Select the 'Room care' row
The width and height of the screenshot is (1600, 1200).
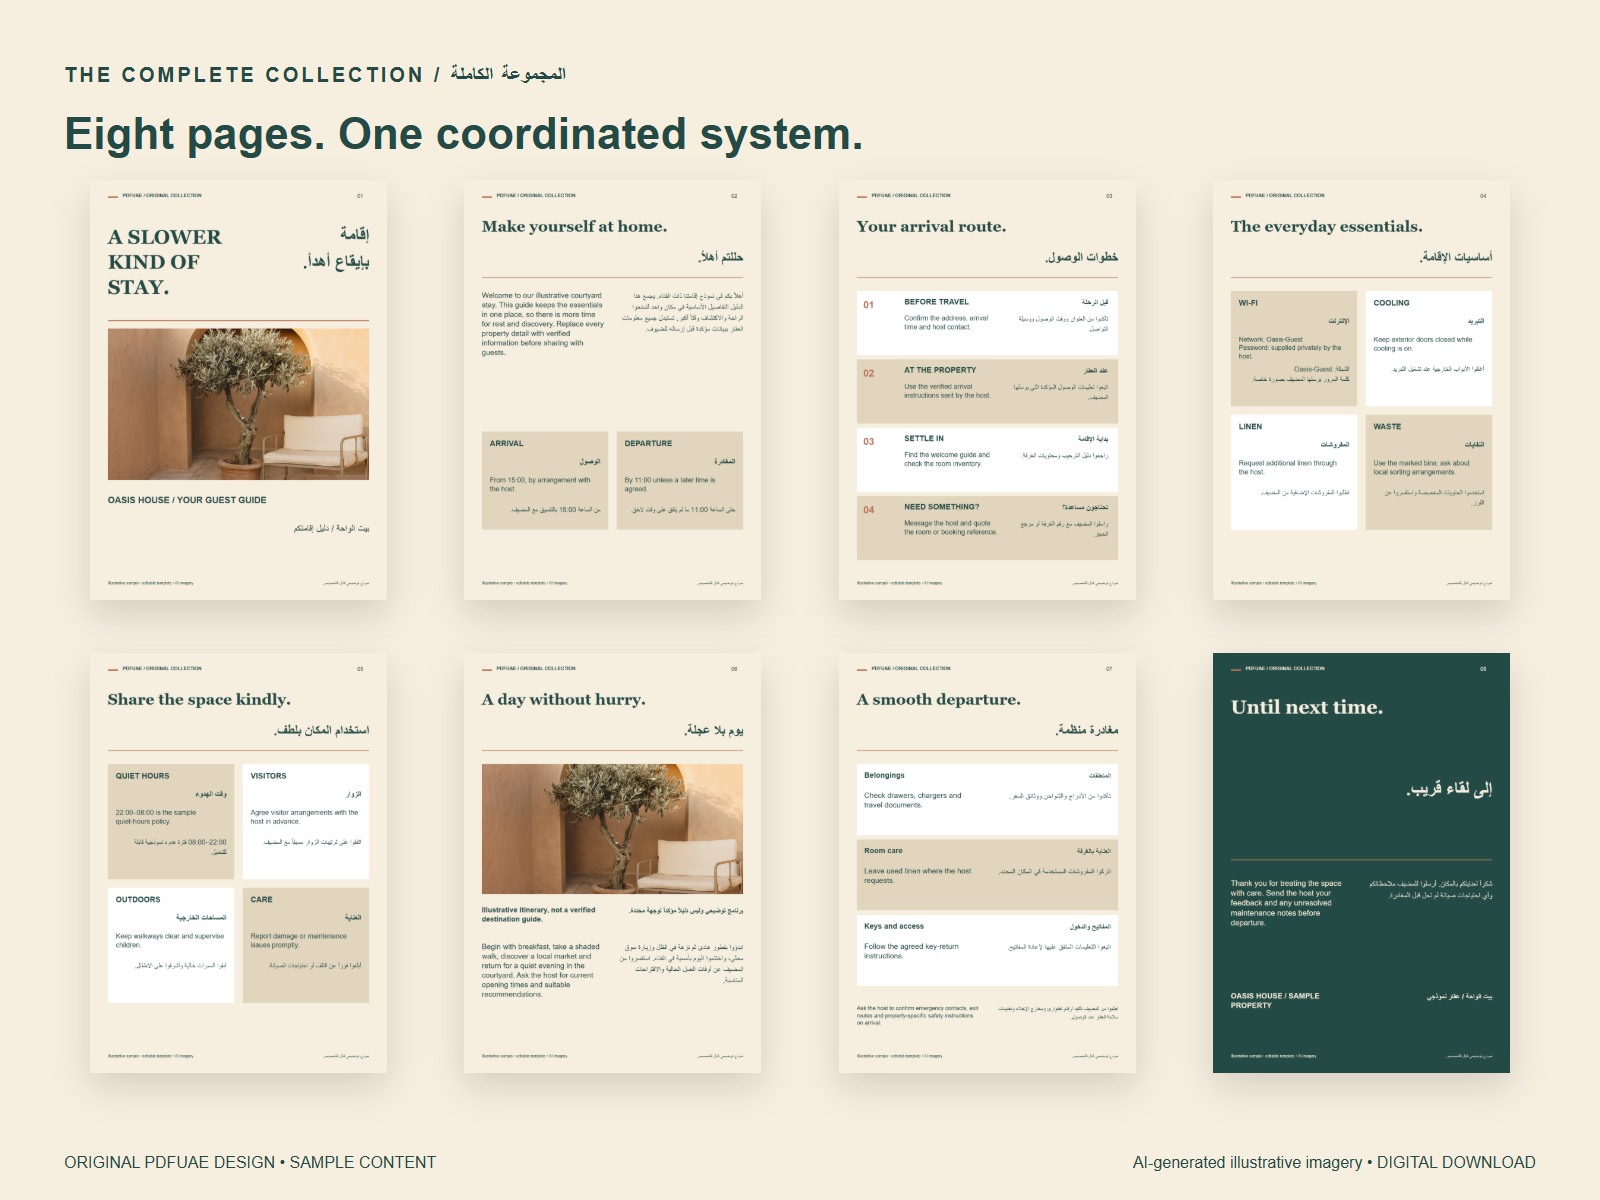(987, 875)
